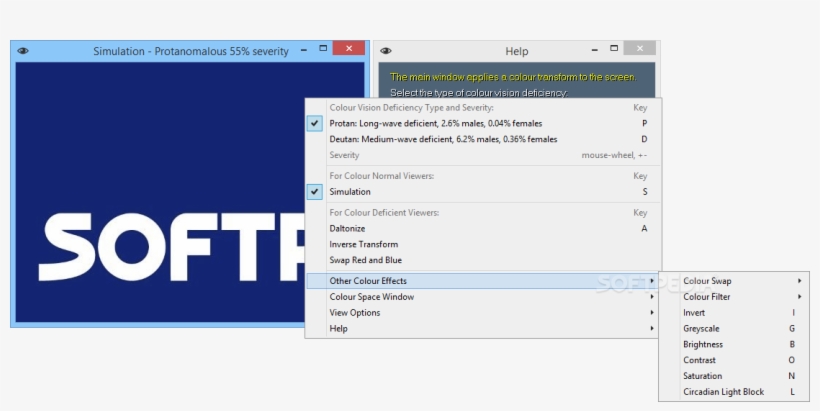Apply the Invert colour effect
This screenshot has width=820, height=411.
pos(694,313)
